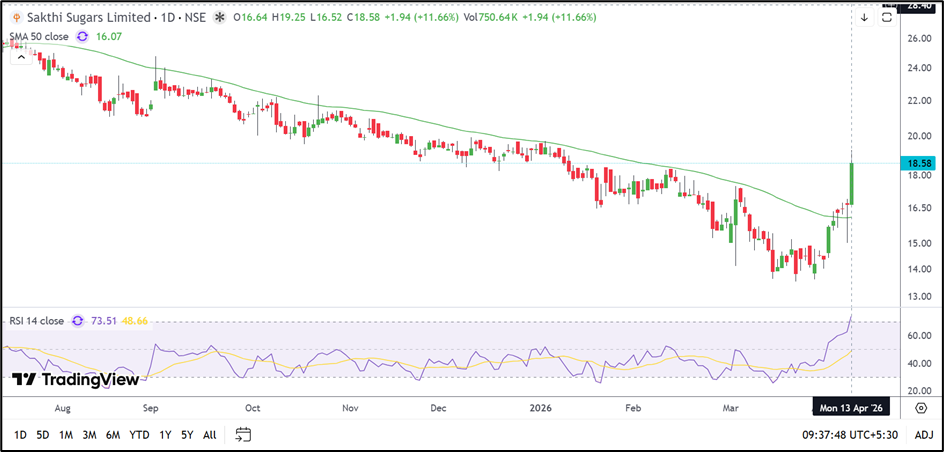Click the fullscreen frame icon at top right
This screenshot has width=944, height=452.
point(886,17)
